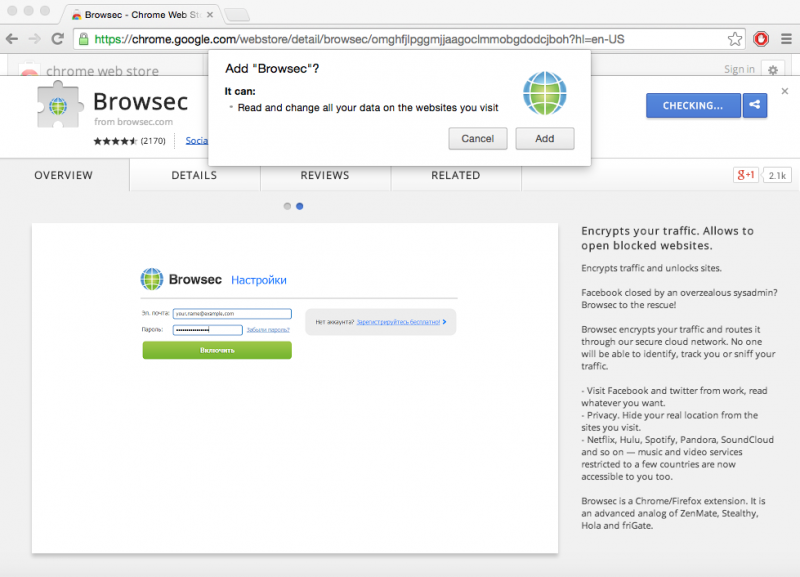The width and height of the screenshot is (800, 577).
Task: Click forgot password link in screenshot
Action: tap(268, 330)
